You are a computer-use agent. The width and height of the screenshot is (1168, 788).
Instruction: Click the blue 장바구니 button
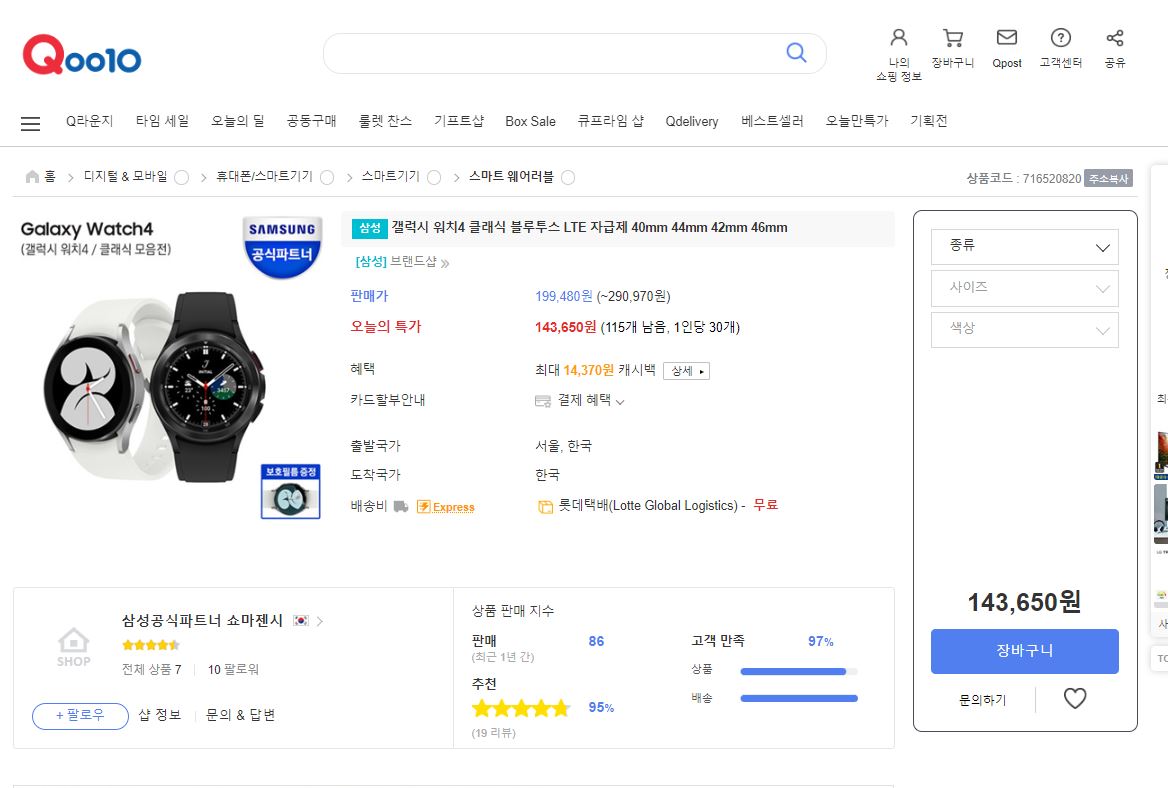(x=1024, y=651)
